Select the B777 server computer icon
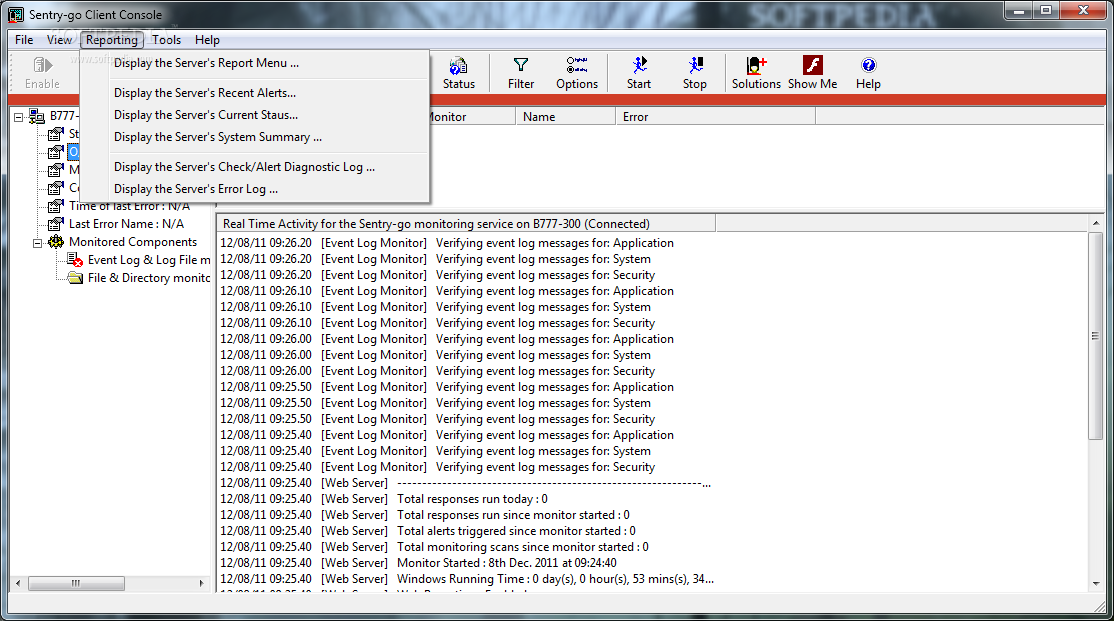 36,116
